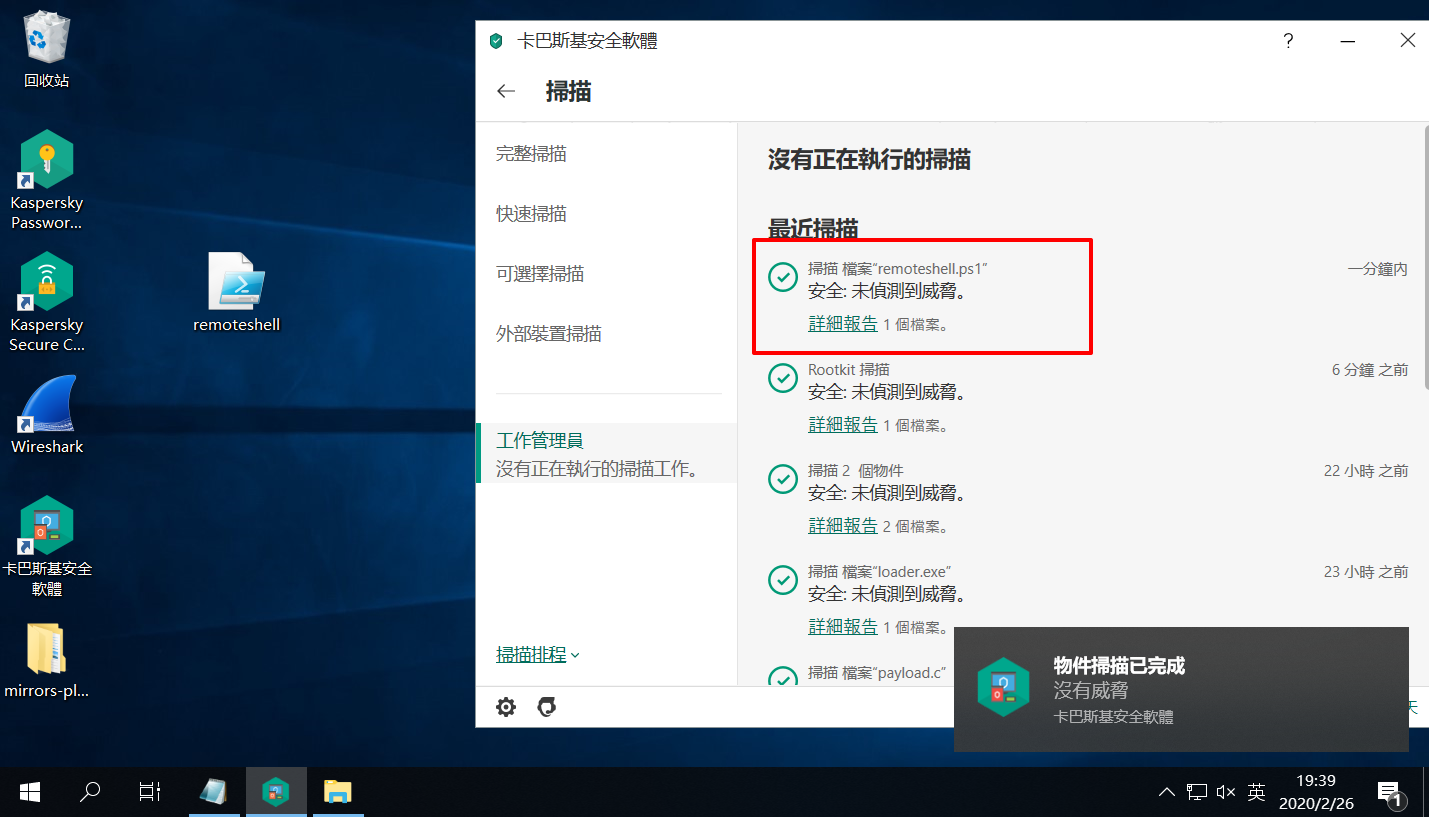Open 卡巴斯基安全軟體 desktop shortcut
This screenshot has height=817, width=1429.
click(x=47, y=547)
